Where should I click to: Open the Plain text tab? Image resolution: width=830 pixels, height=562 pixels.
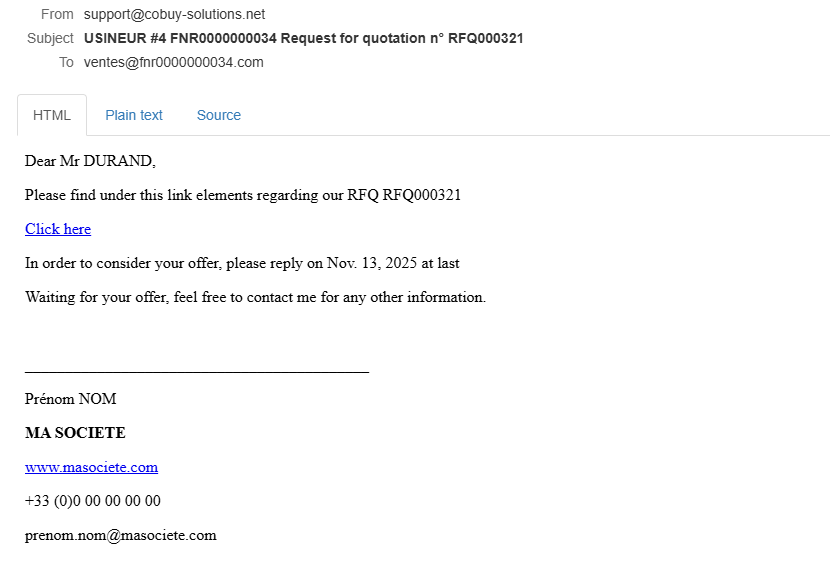tap(134, 115)
